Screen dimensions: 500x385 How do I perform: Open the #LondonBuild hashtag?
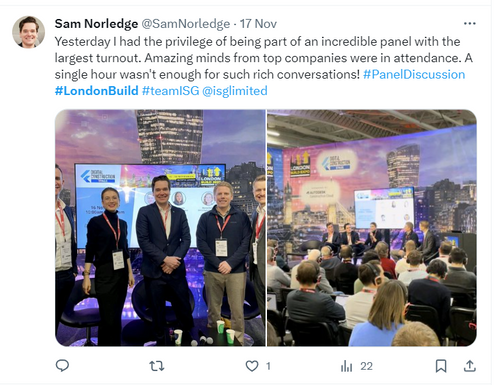tap(97, 91)
